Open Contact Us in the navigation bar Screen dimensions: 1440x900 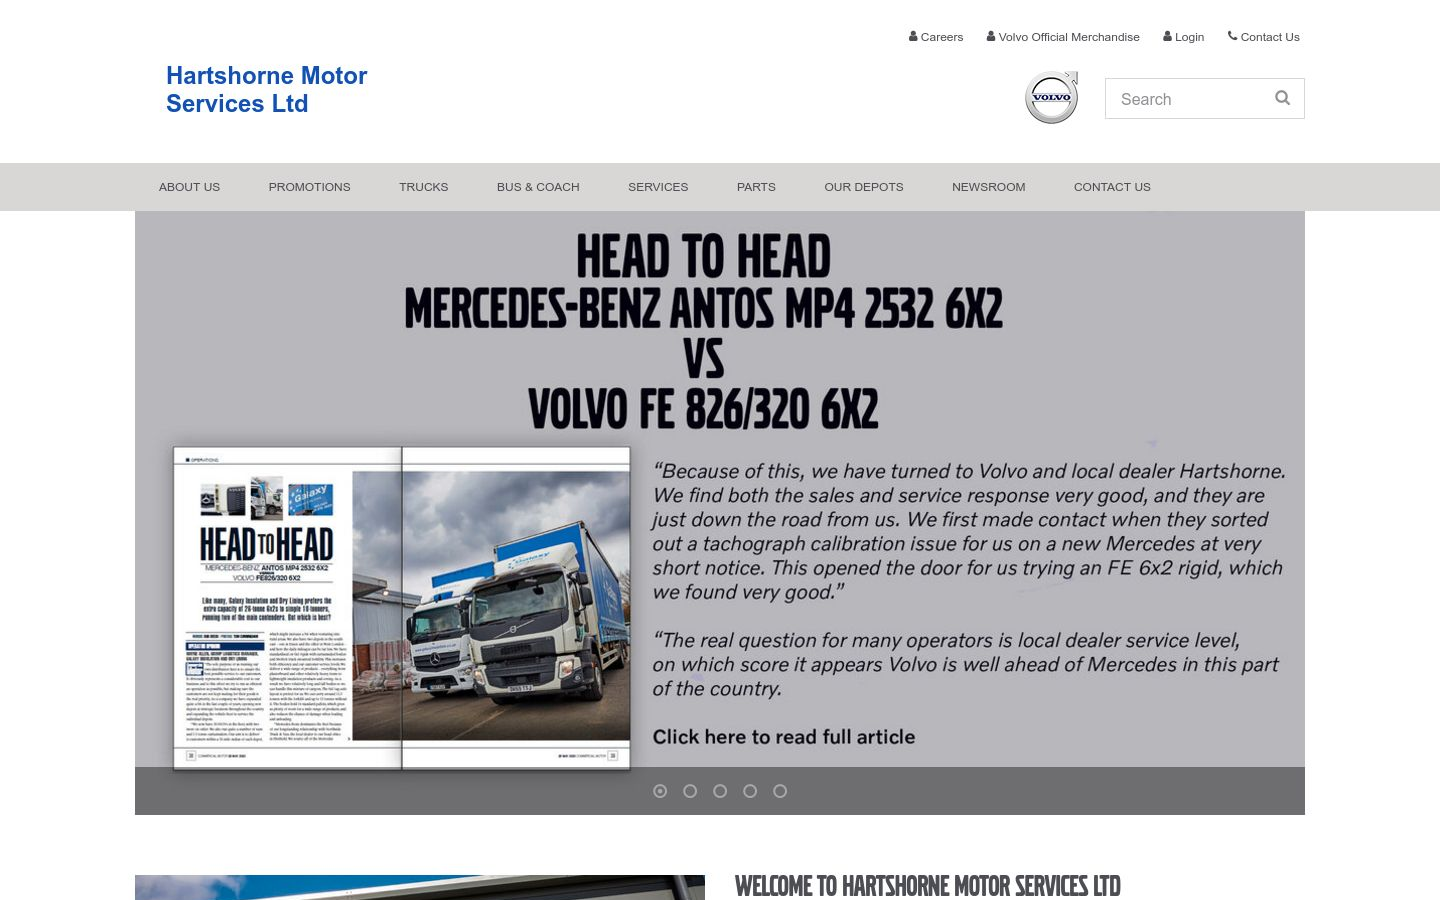tap(1112, 187)
